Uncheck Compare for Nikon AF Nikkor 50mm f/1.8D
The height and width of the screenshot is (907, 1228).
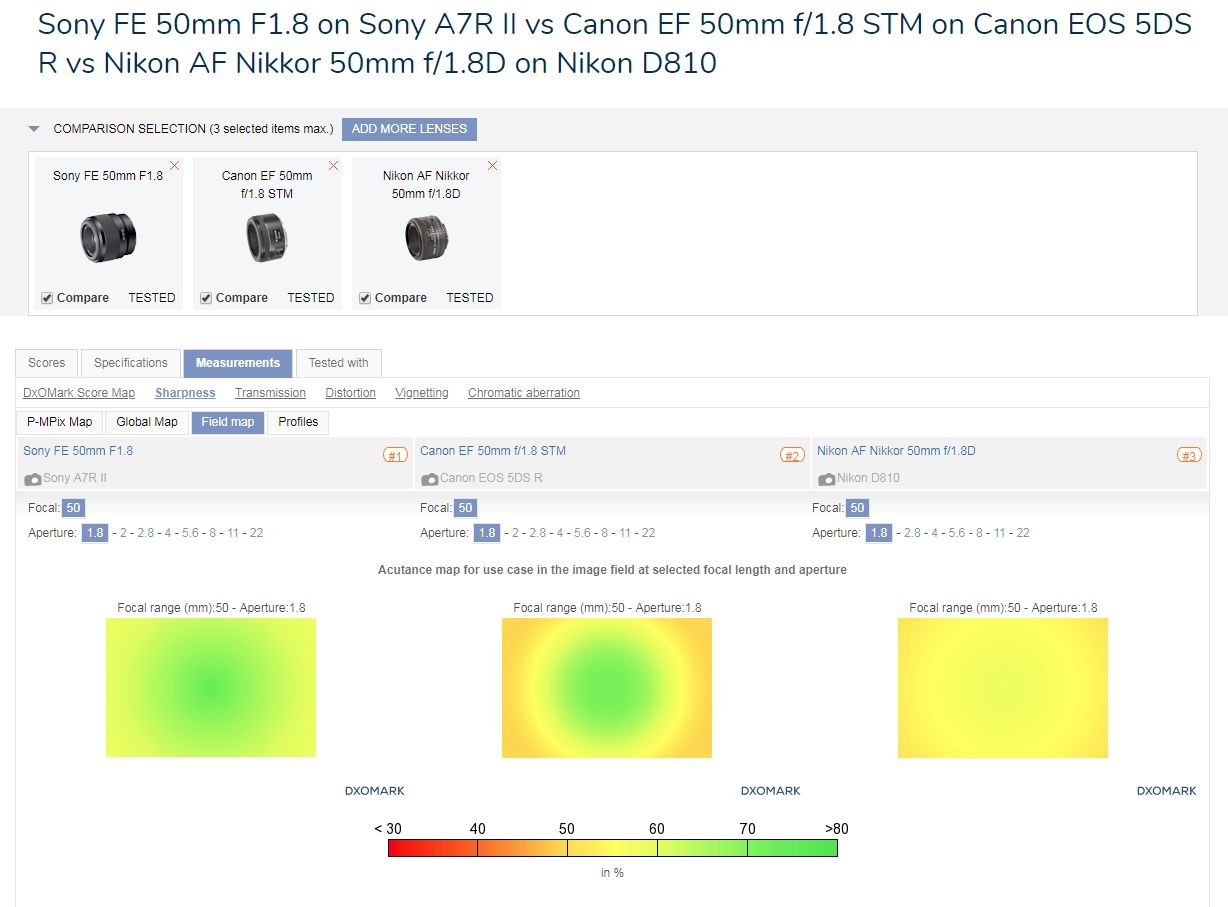pyautogui.click(x=365, y=298)
